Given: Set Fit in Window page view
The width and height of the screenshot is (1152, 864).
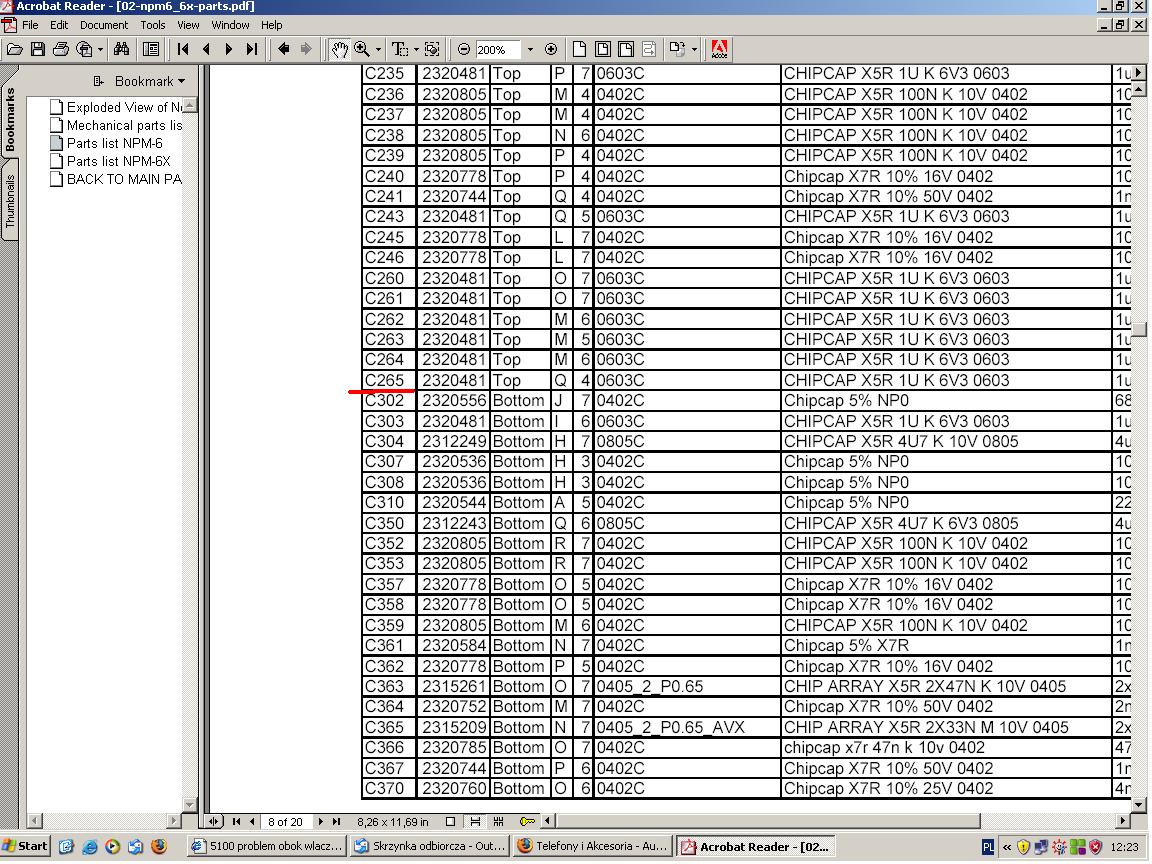Looking at the screenshot, I should [x=602, y=49].
